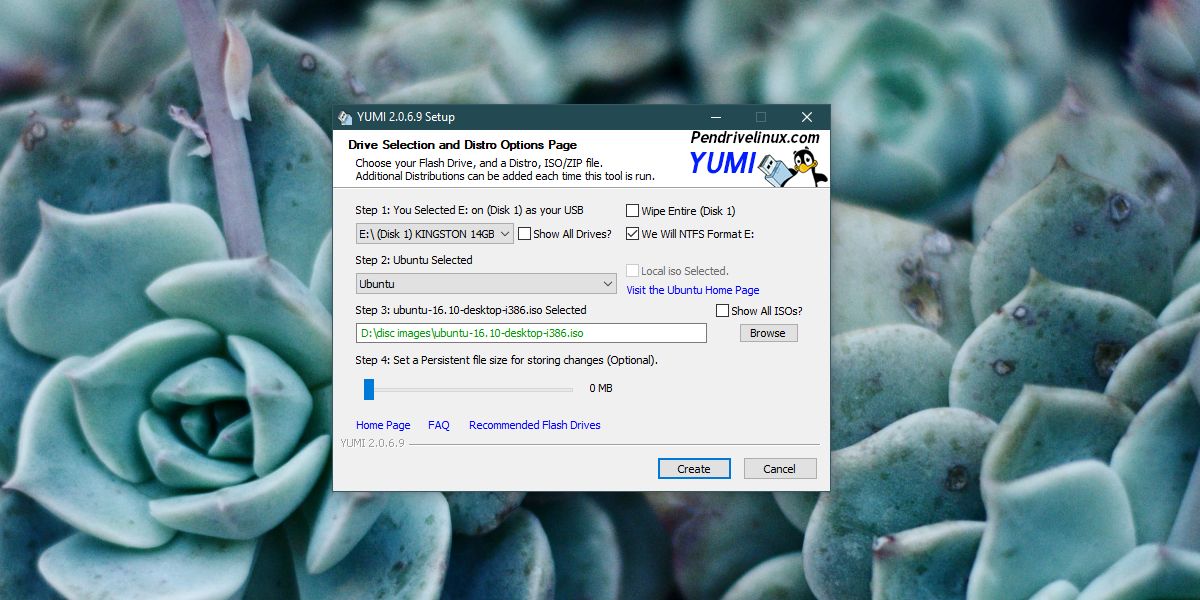The height and width of the screenshot is (600, 1200).
Task: Open the FAQ link
Action: click(x=439, y=425)
